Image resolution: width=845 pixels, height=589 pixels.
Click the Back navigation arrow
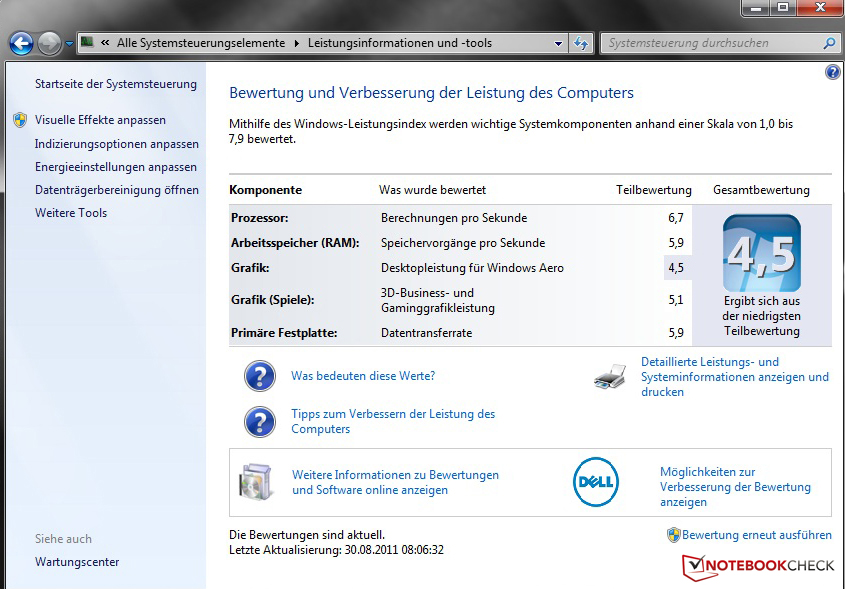click(x=22, y=44)
